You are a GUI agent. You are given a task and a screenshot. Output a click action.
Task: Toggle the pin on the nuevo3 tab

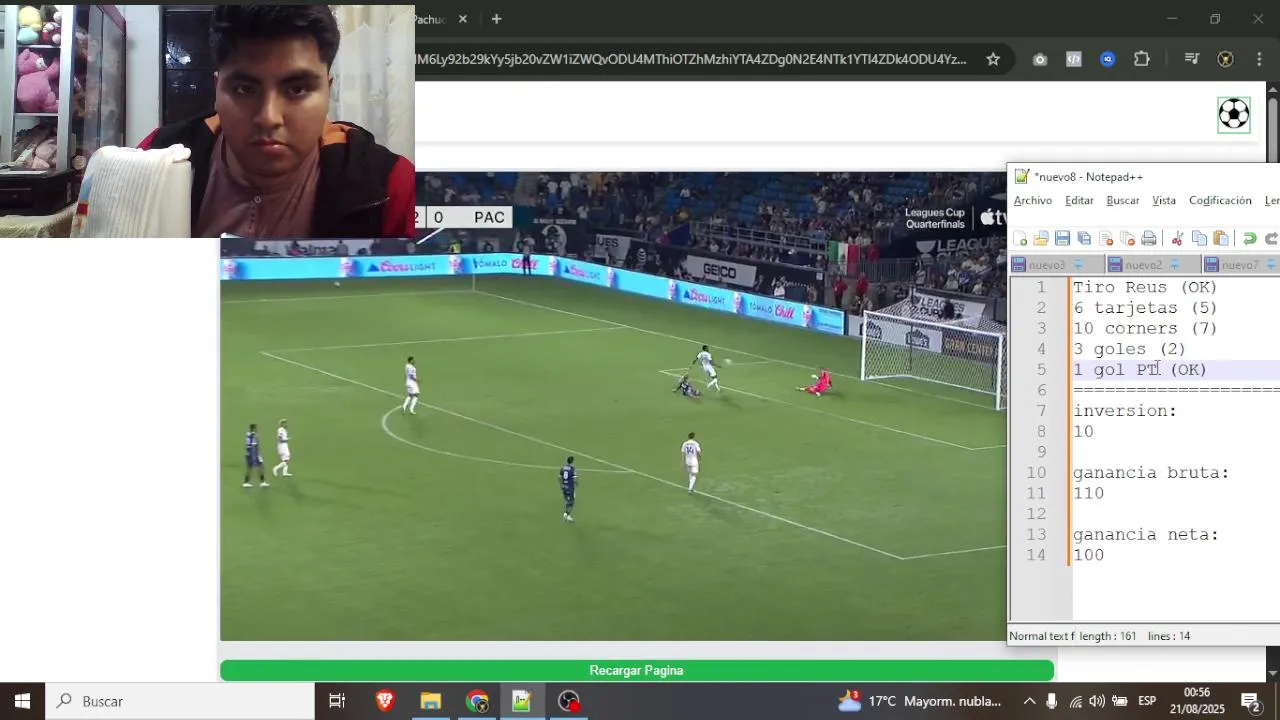1078,265
